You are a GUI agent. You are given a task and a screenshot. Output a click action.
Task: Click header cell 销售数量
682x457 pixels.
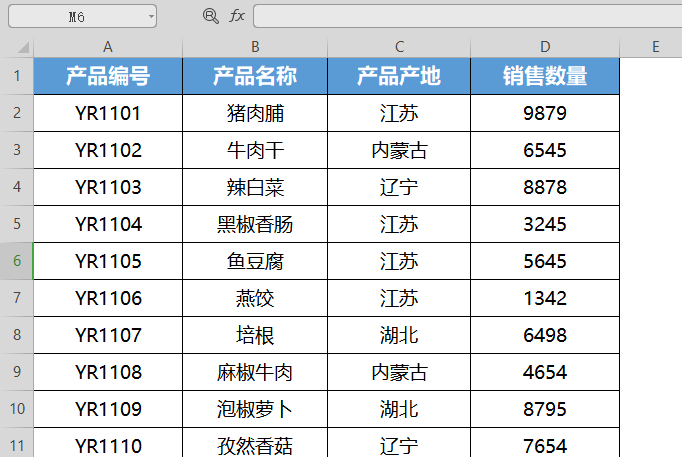[x=545, y=76]
